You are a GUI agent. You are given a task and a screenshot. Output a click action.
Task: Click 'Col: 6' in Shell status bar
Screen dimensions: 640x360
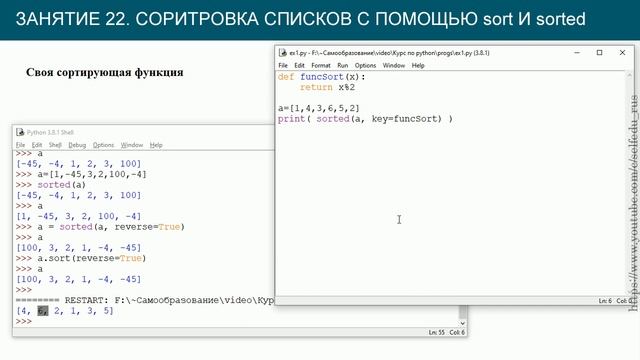pos(457,332)
